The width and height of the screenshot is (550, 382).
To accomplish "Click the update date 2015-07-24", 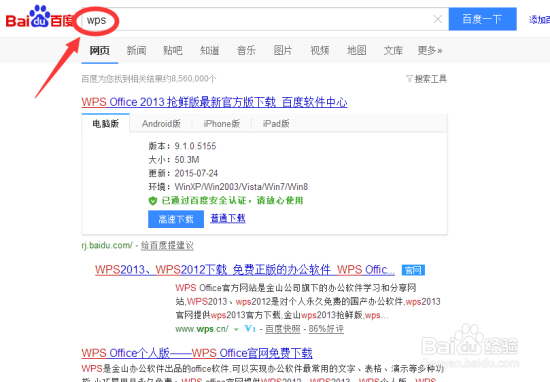I will coord(196,173).
